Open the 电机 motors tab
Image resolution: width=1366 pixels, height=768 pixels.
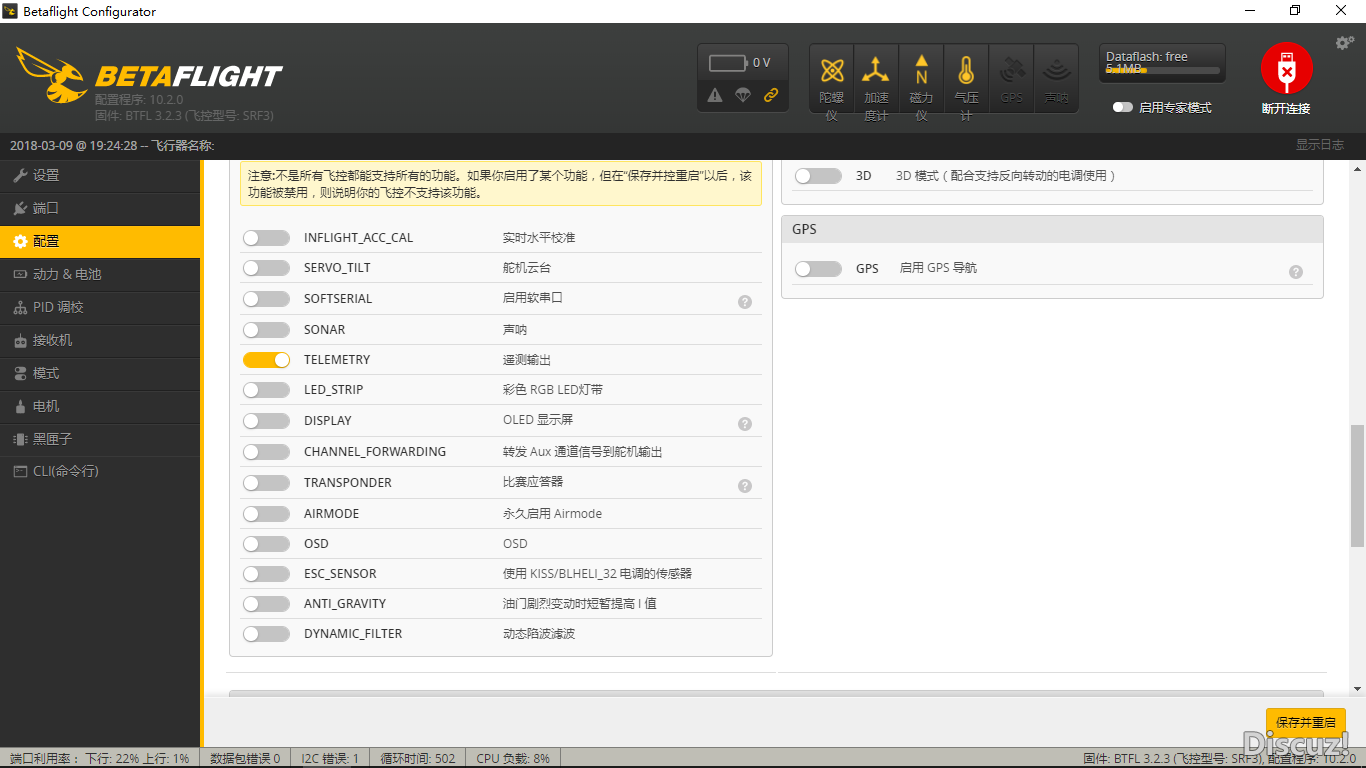click(100, 406)
